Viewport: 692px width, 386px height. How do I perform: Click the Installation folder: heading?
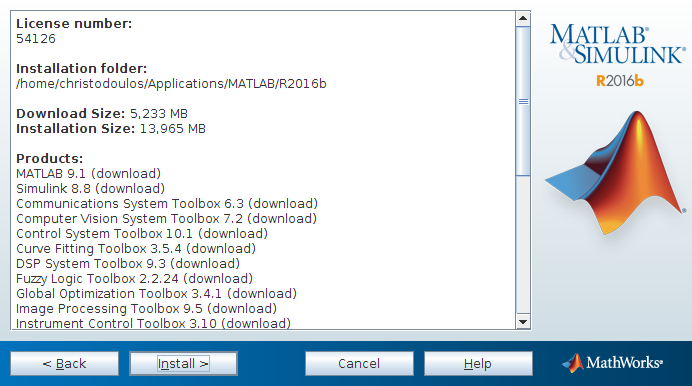click(x=82, y=69)
